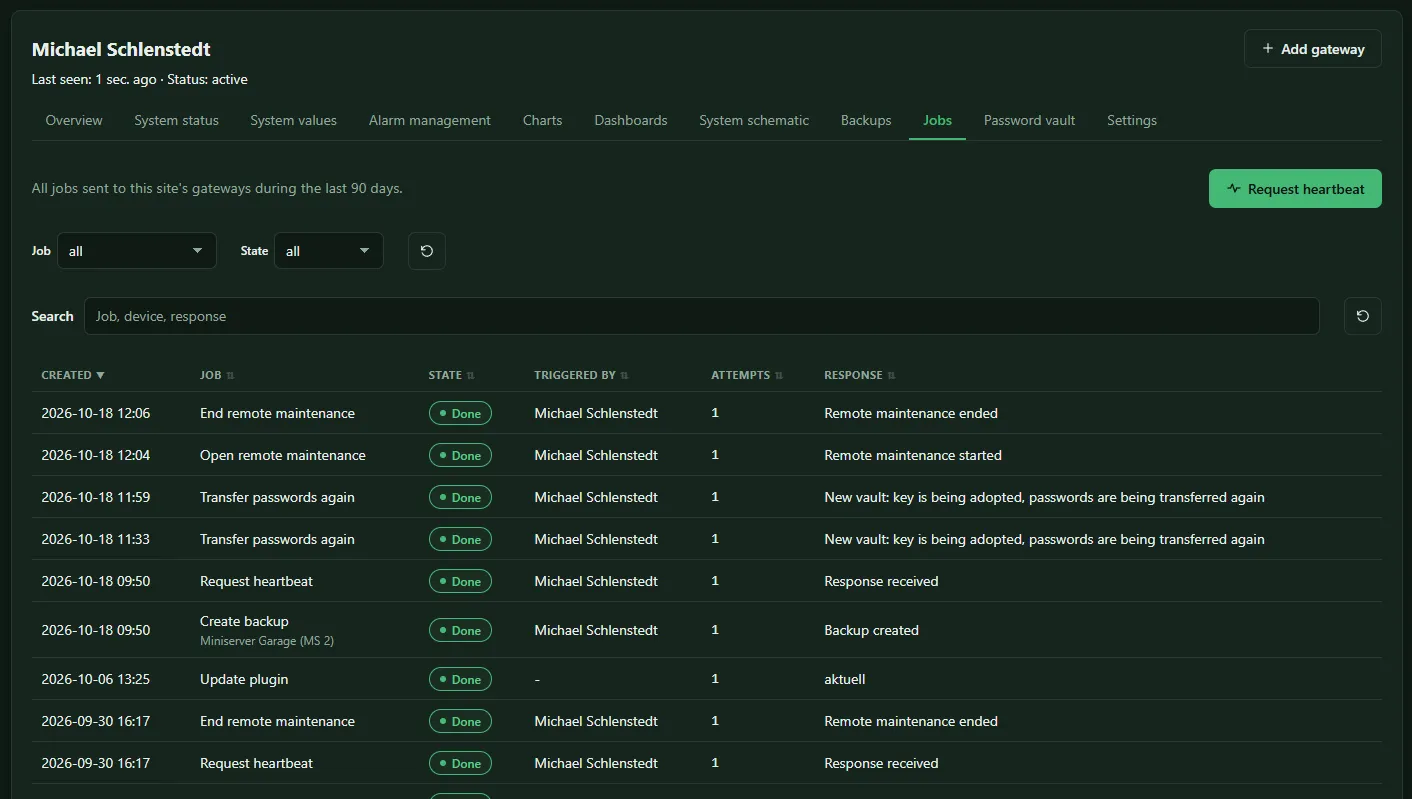1412x799 pixels.
Task: Select the 'Update plugin' job name
Action: (x=244, y=679)
